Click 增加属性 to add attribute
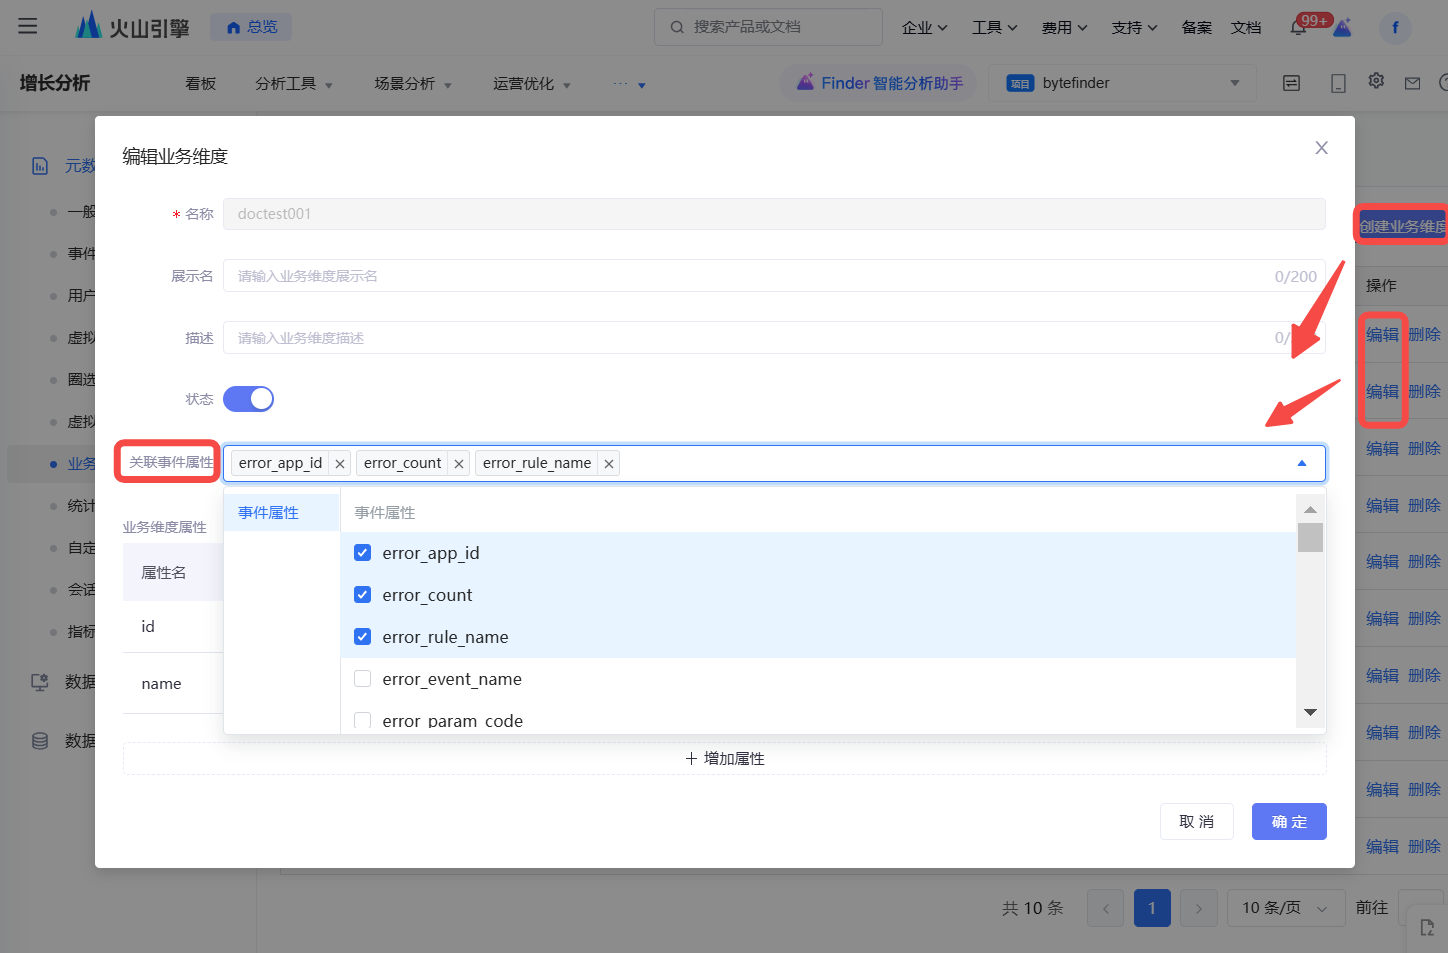 725,759
